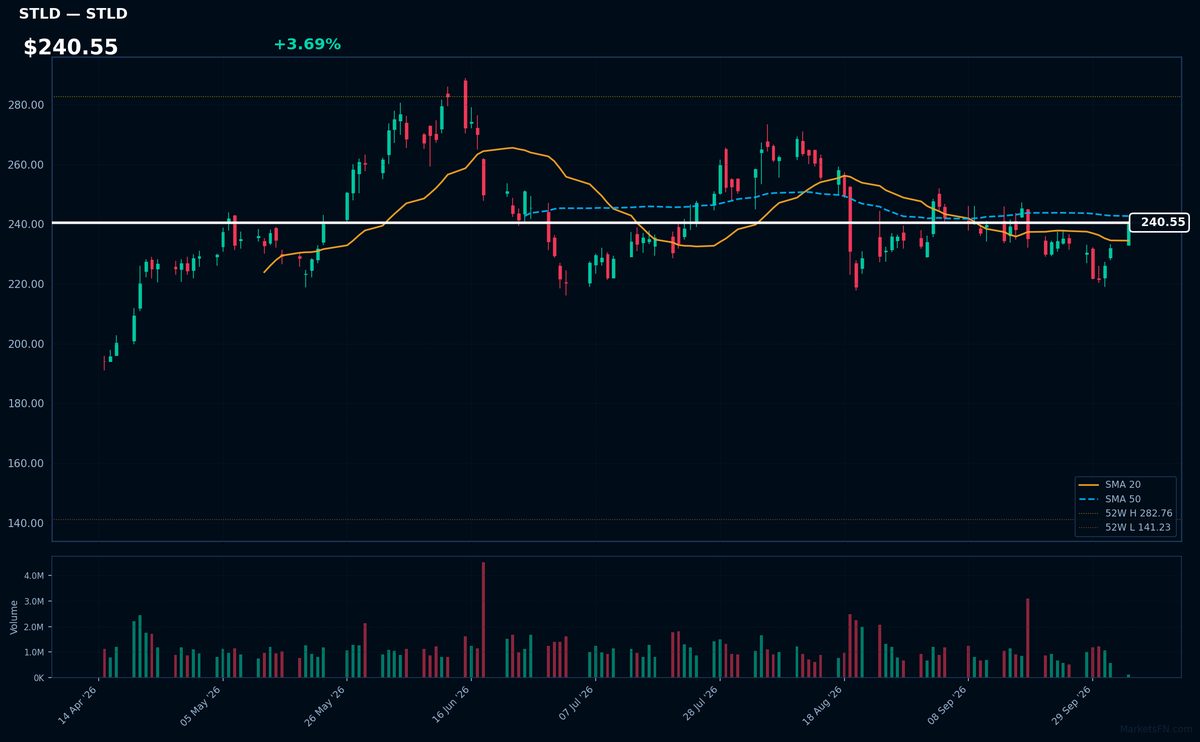Click the 28 Jul '26 date label

(x=700, y=706)
